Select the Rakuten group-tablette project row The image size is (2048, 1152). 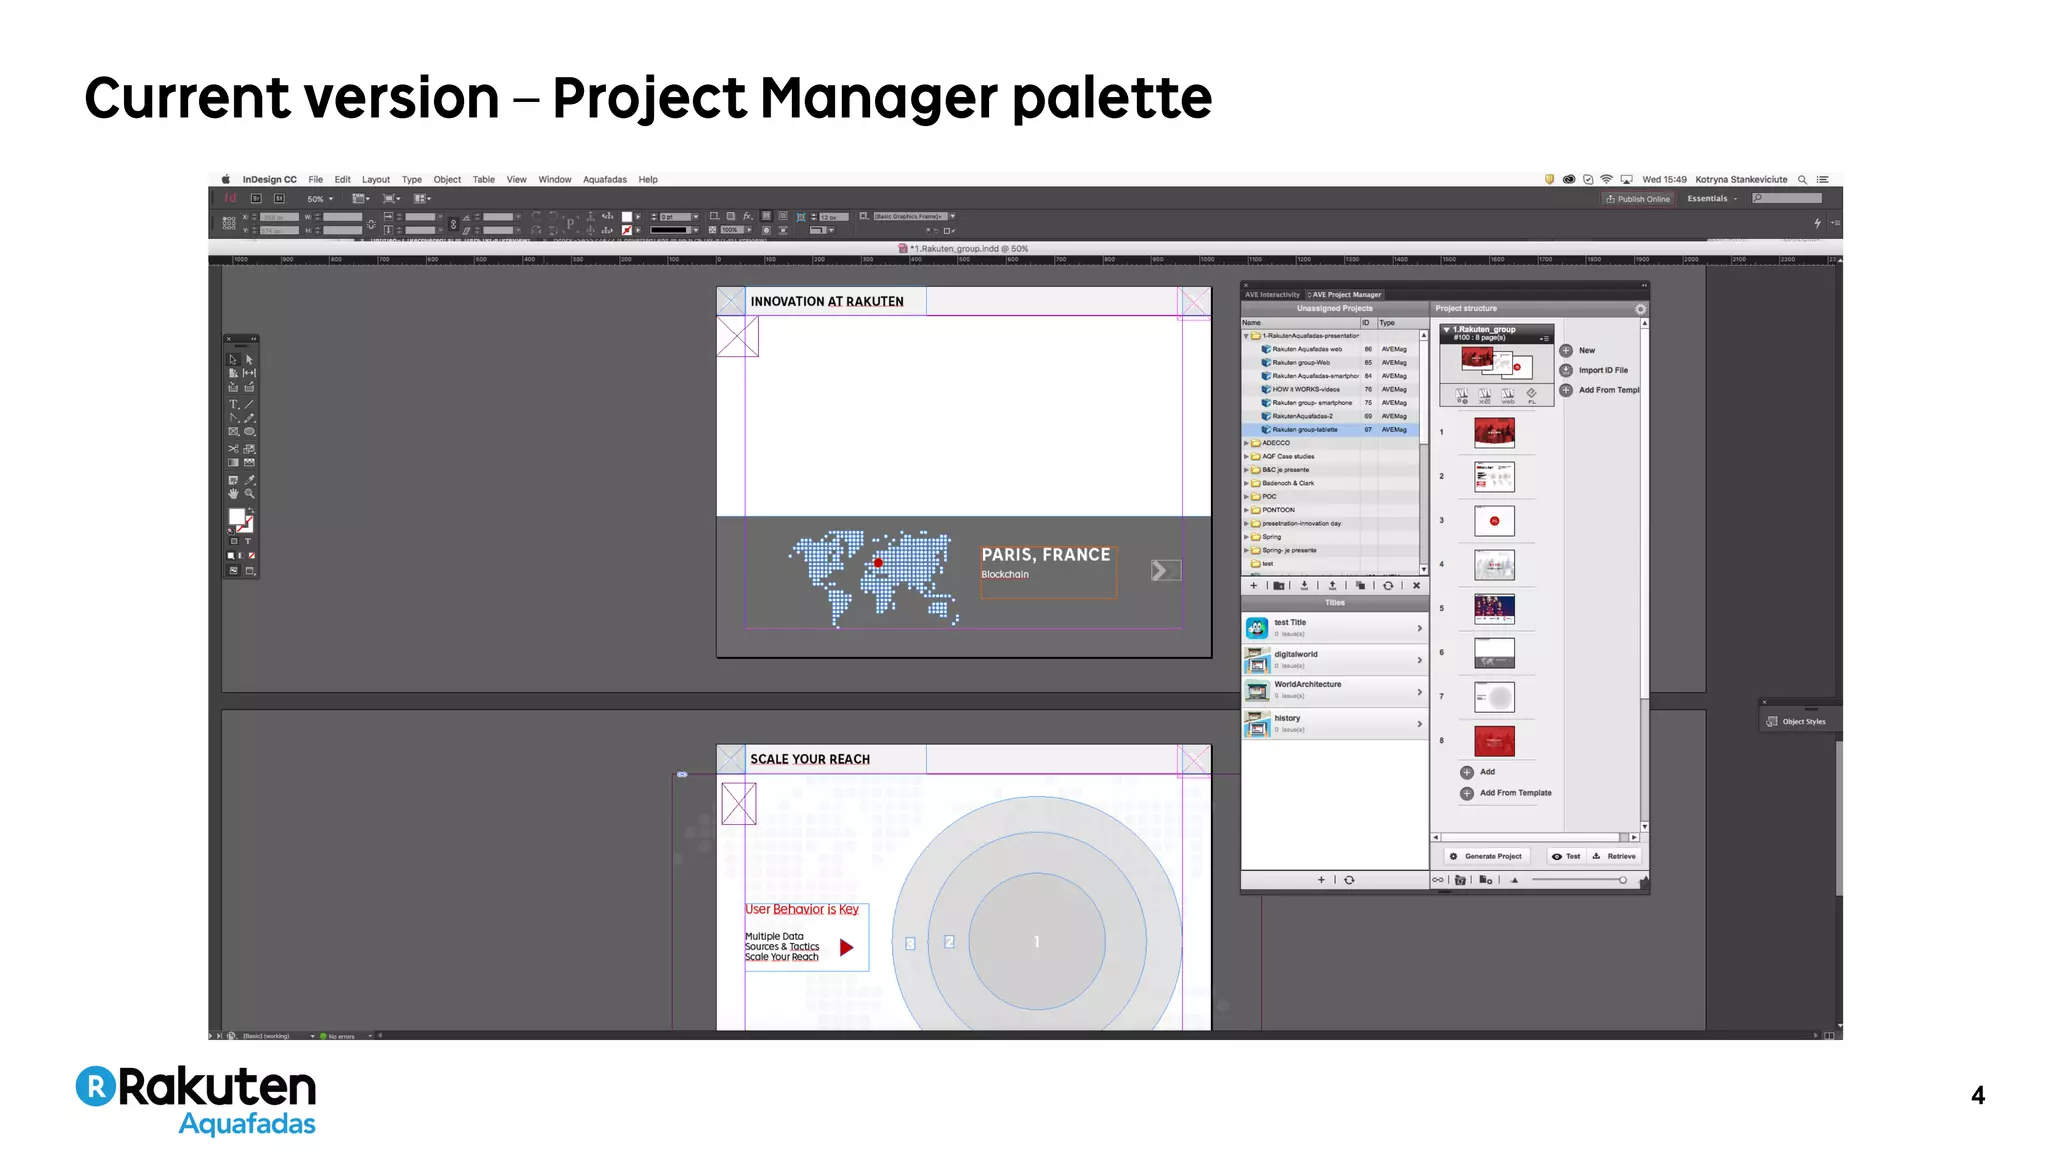tap(1330, 430)
